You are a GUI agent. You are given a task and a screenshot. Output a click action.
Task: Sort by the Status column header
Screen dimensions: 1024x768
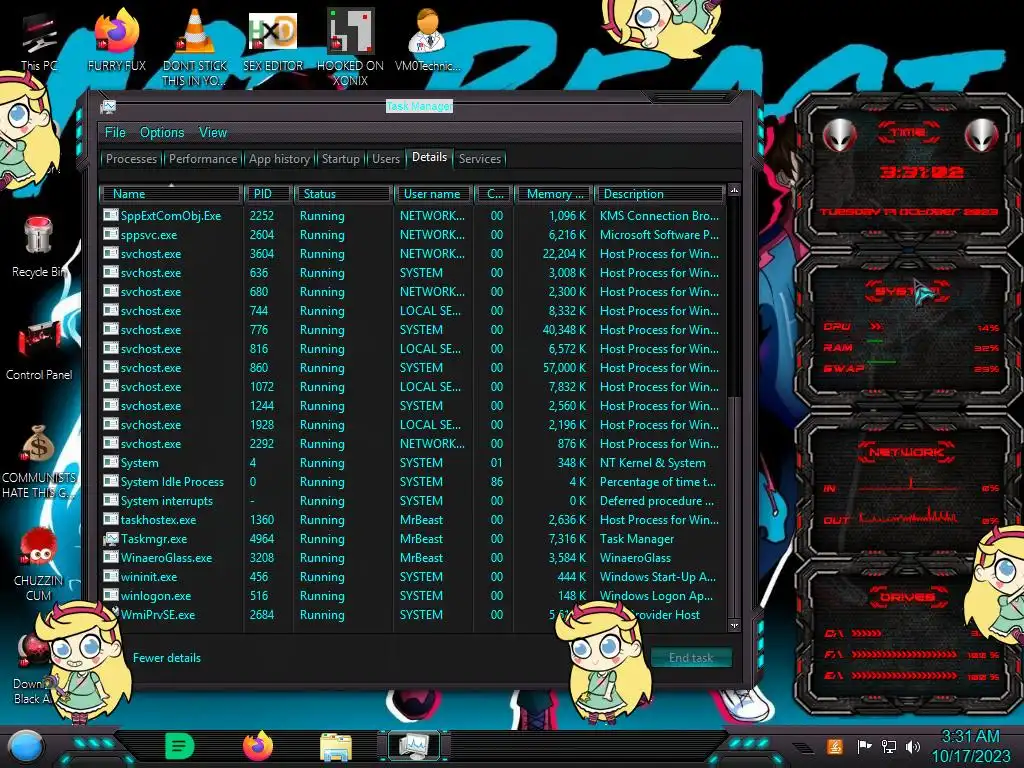click(x=343, y=194)
